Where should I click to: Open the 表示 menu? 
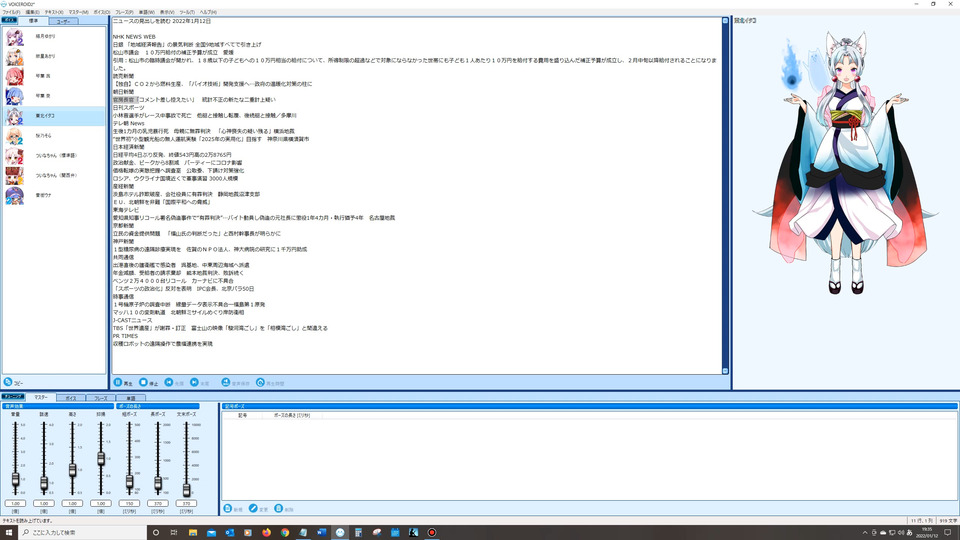coord(167,12)
